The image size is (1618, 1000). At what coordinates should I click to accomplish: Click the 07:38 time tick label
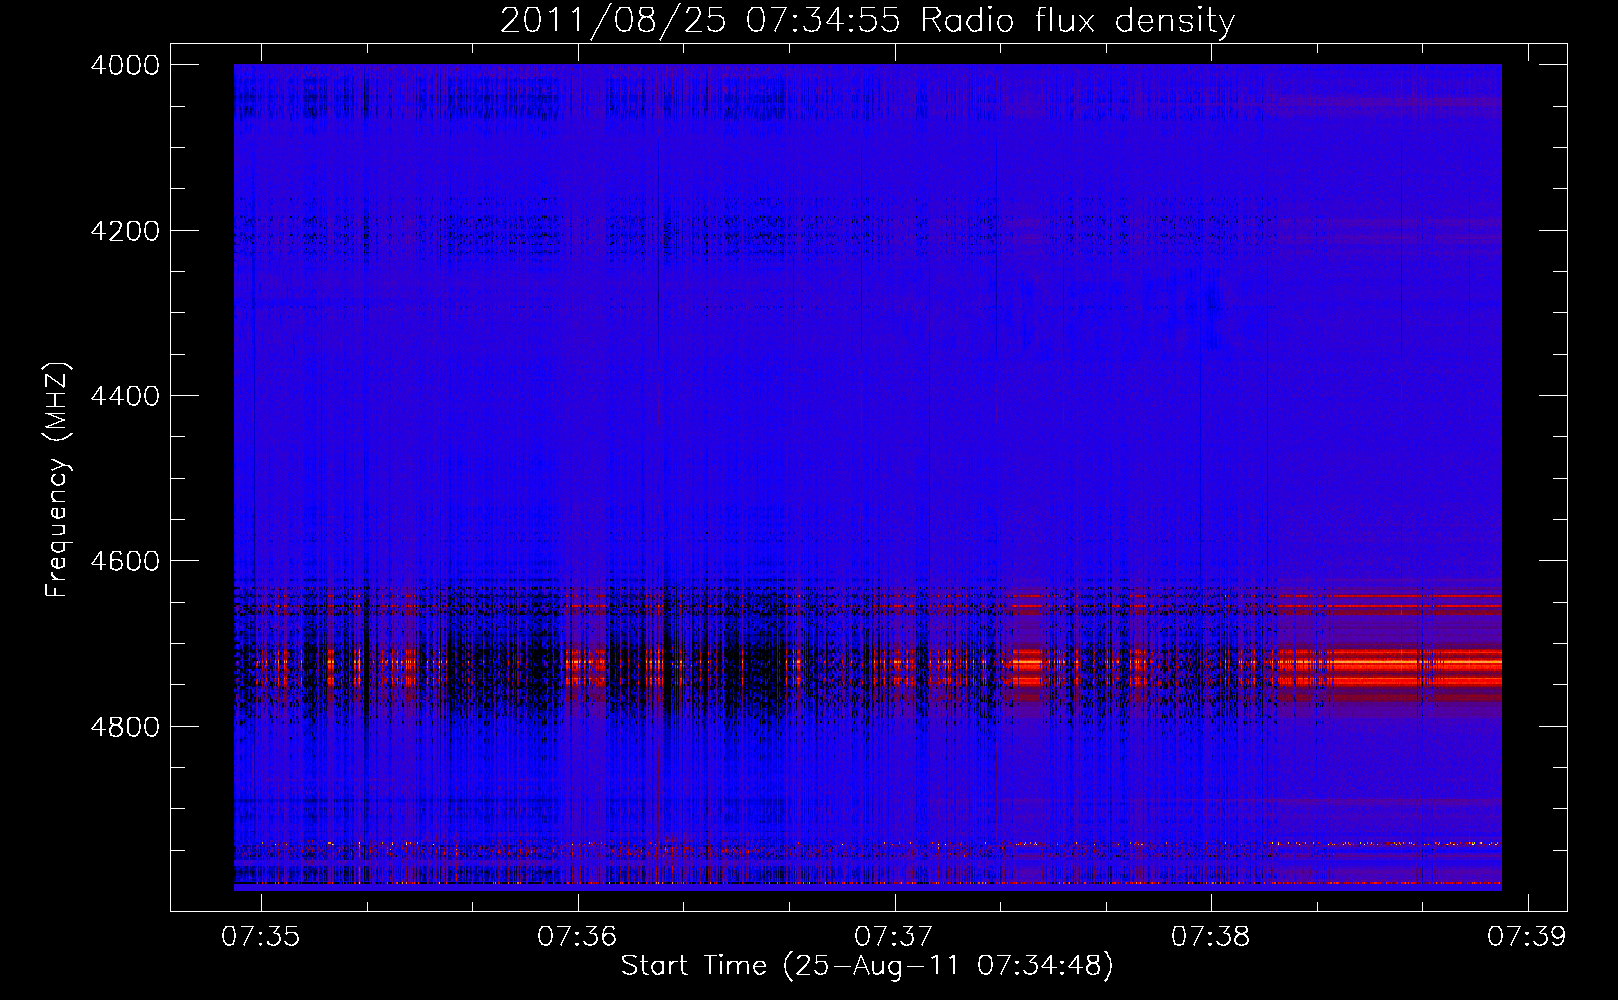[x=1211, y=937]
